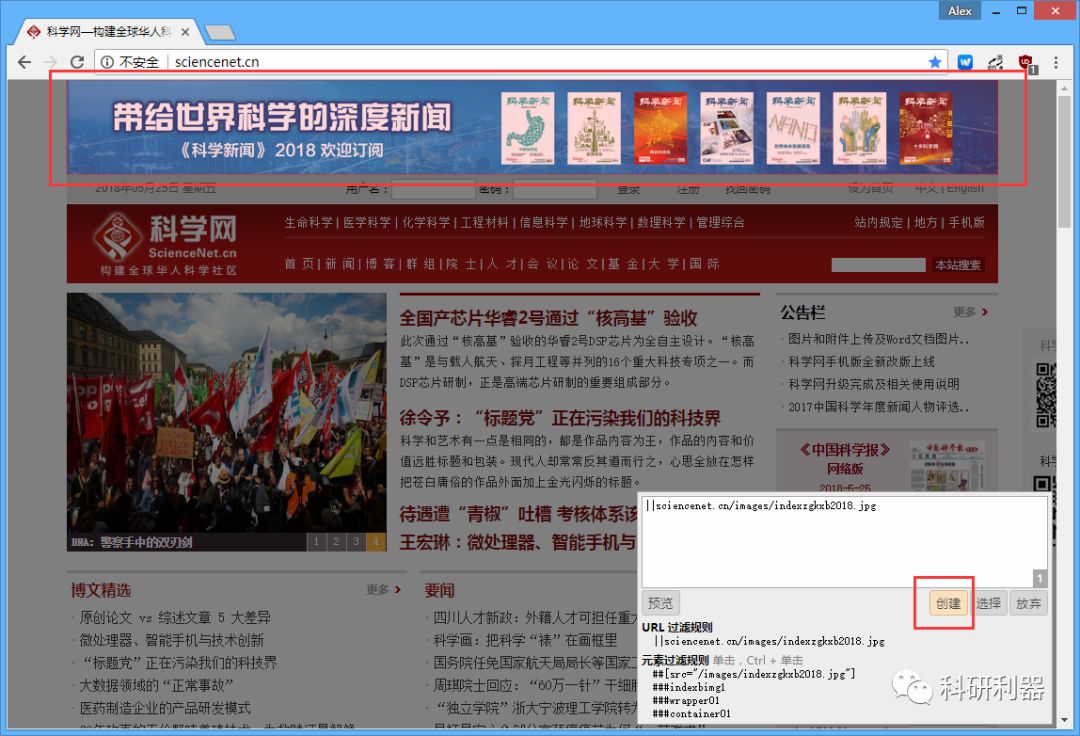Click the scrollbar down arrow

1065,721
